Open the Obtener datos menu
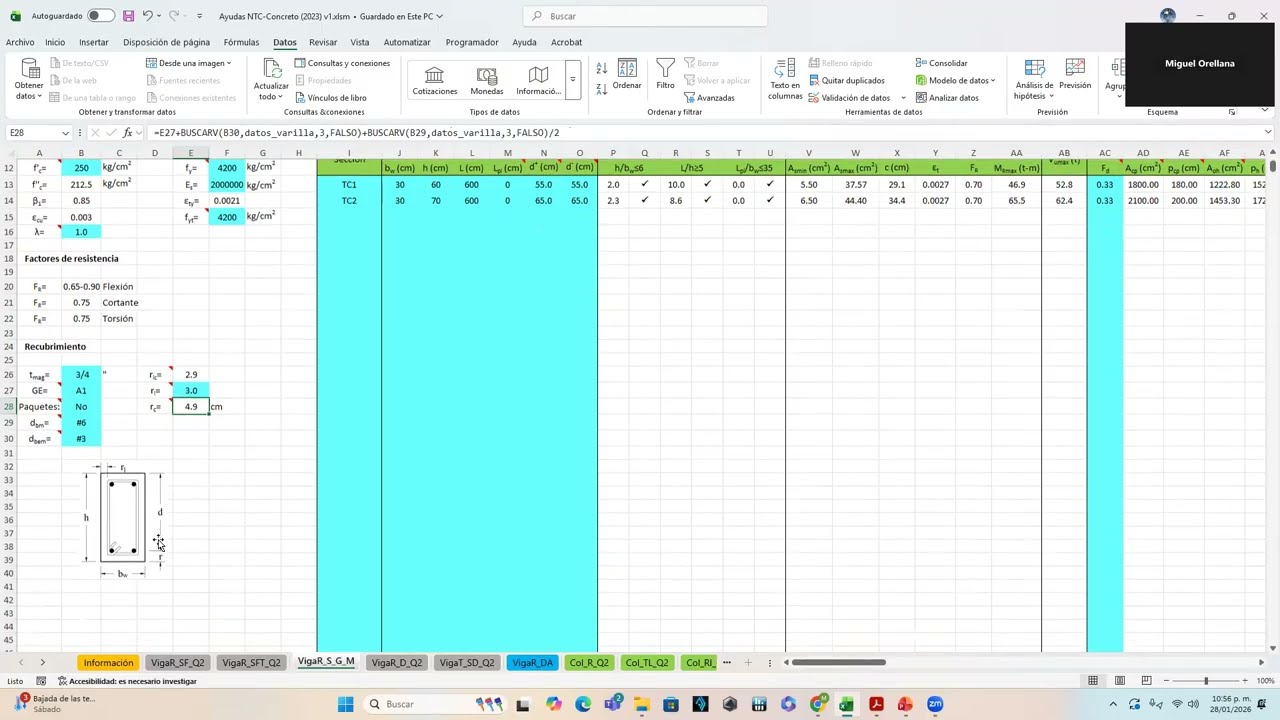The image size is (1280, 720). pos(29,79)
